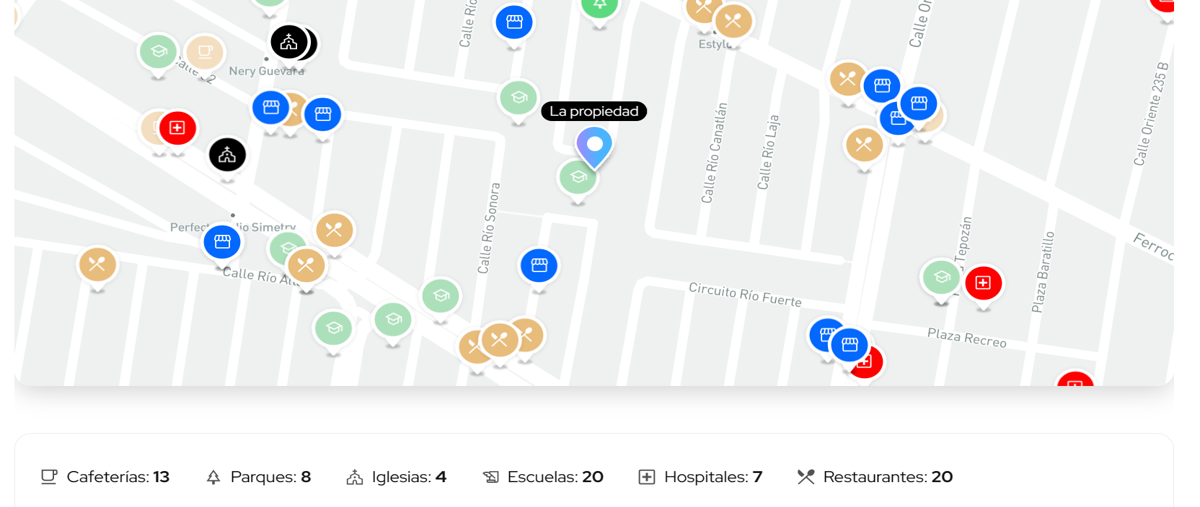Open the school marker directly below the property pin
Viewport: 1200px width, 507px height.
pos(578,178)
